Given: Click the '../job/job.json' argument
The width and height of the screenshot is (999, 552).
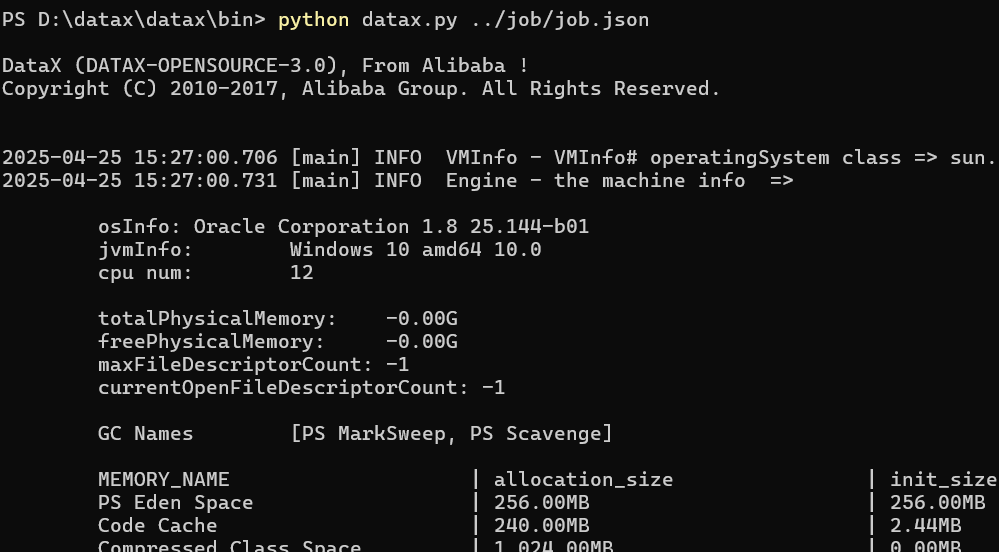Looking at the screenshot, I should (x=560, y=20).
